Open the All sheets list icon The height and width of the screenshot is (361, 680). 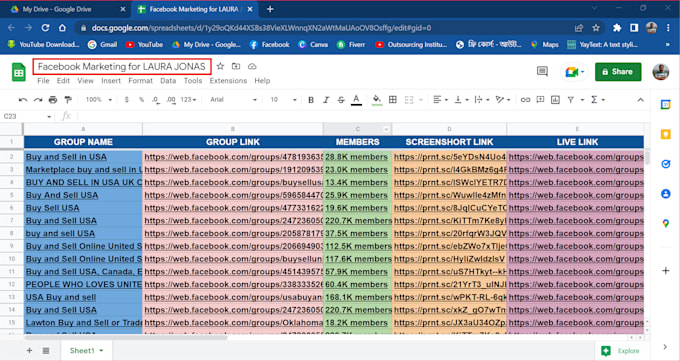tap(46, 350)
